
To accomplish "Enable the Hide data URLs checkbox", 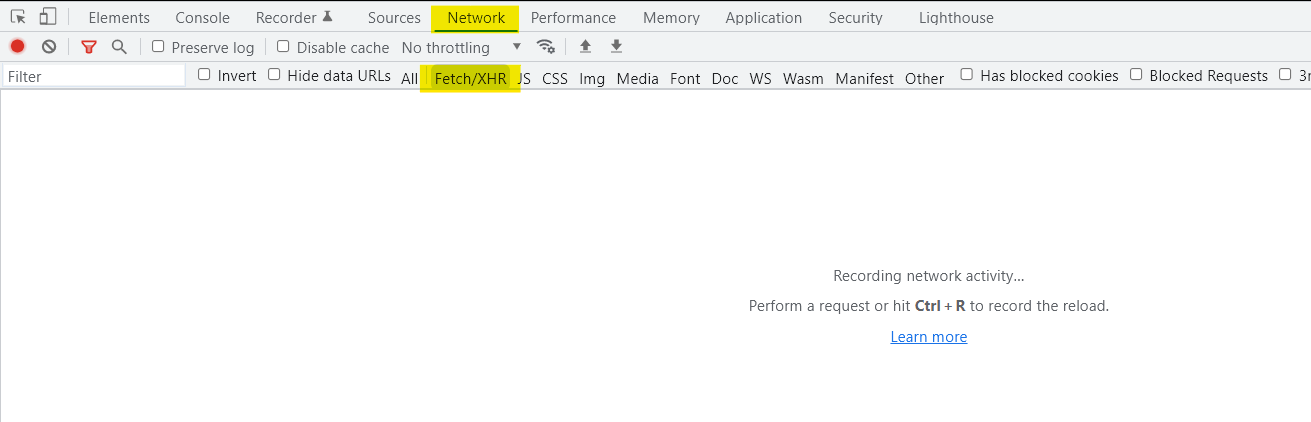I will [274, 75].
